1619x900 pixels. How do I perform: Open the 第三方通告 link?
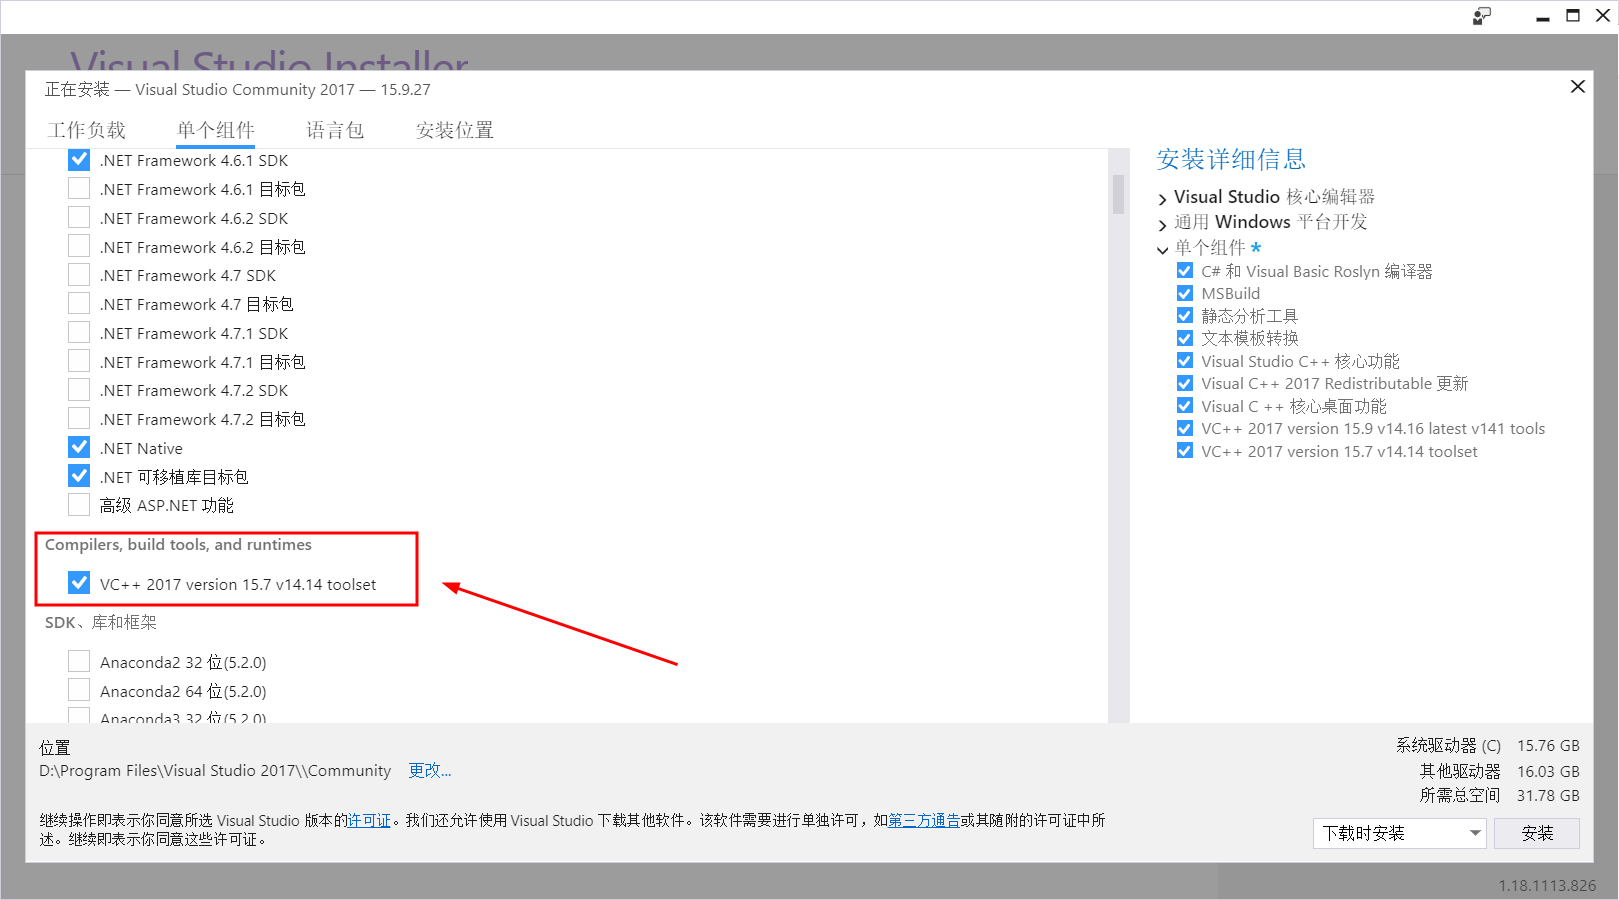click(x=924, y=820)
